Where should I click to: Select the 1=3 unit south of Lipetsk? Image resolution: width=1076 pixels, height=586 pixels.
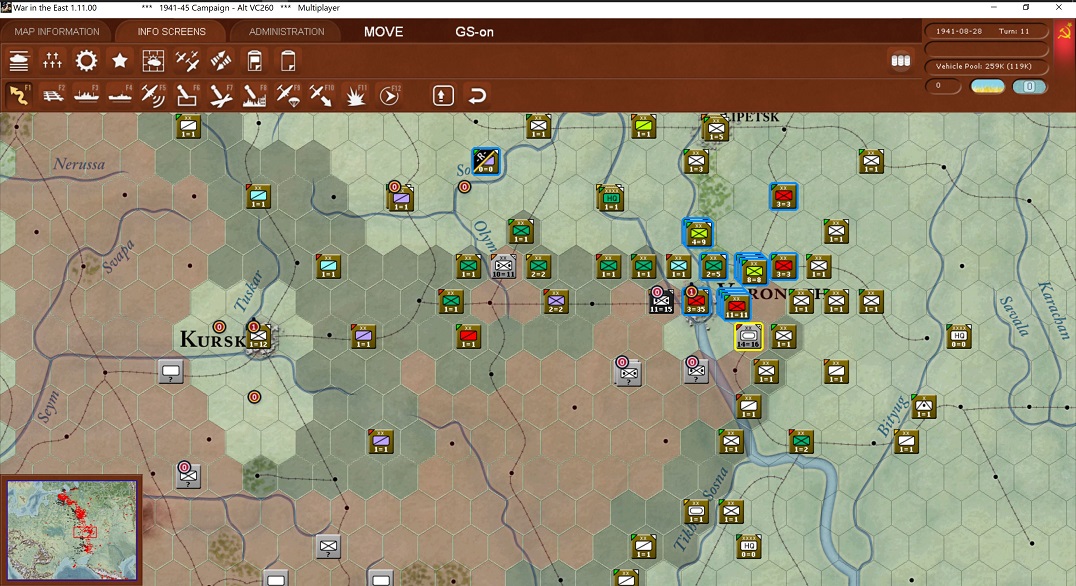(697, 162)
